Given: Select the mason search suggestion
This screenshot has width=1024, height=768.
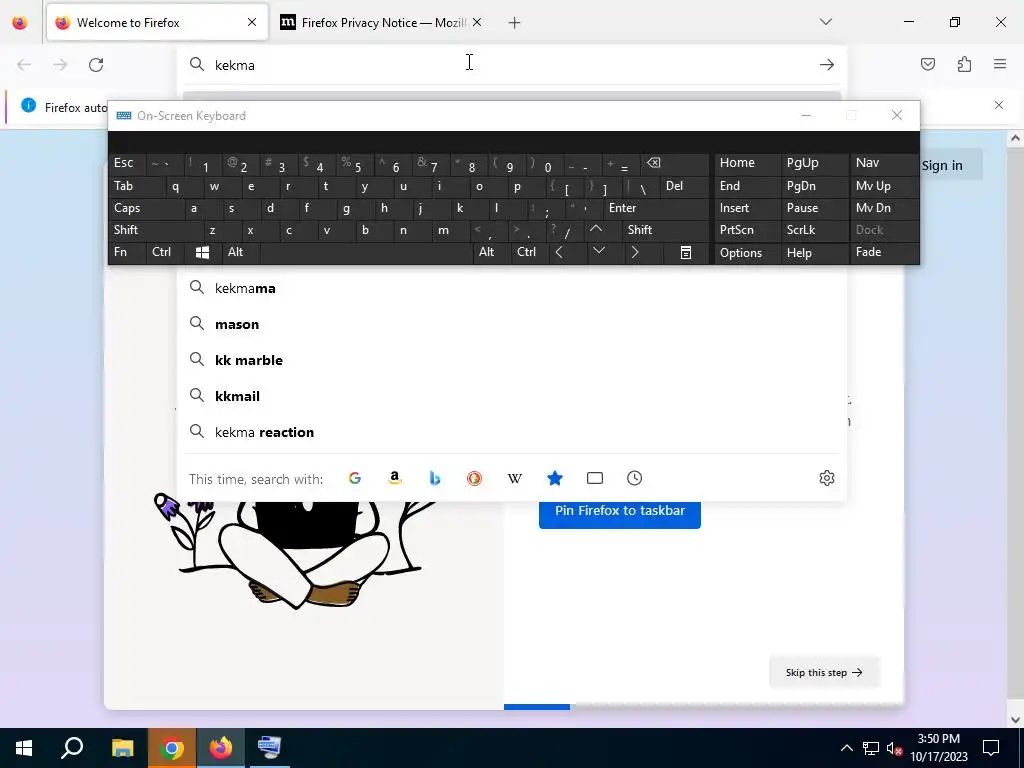Looking at the screenshot, I should (x=512, y=324).
